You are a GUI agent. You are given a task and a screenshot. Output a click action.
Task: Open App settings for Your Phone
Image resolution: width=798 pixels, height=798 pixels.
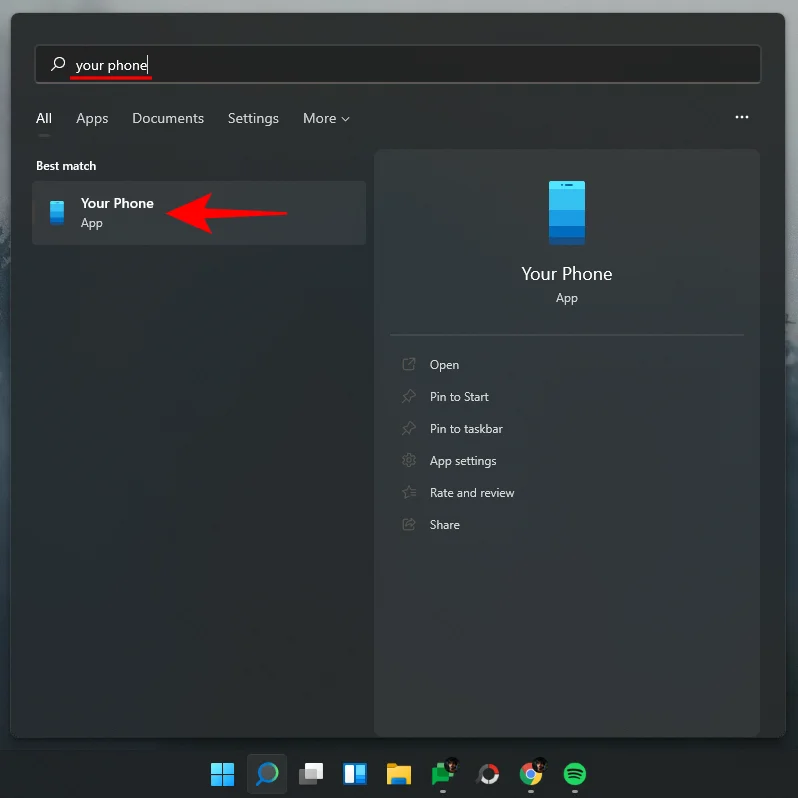point(463,461)
